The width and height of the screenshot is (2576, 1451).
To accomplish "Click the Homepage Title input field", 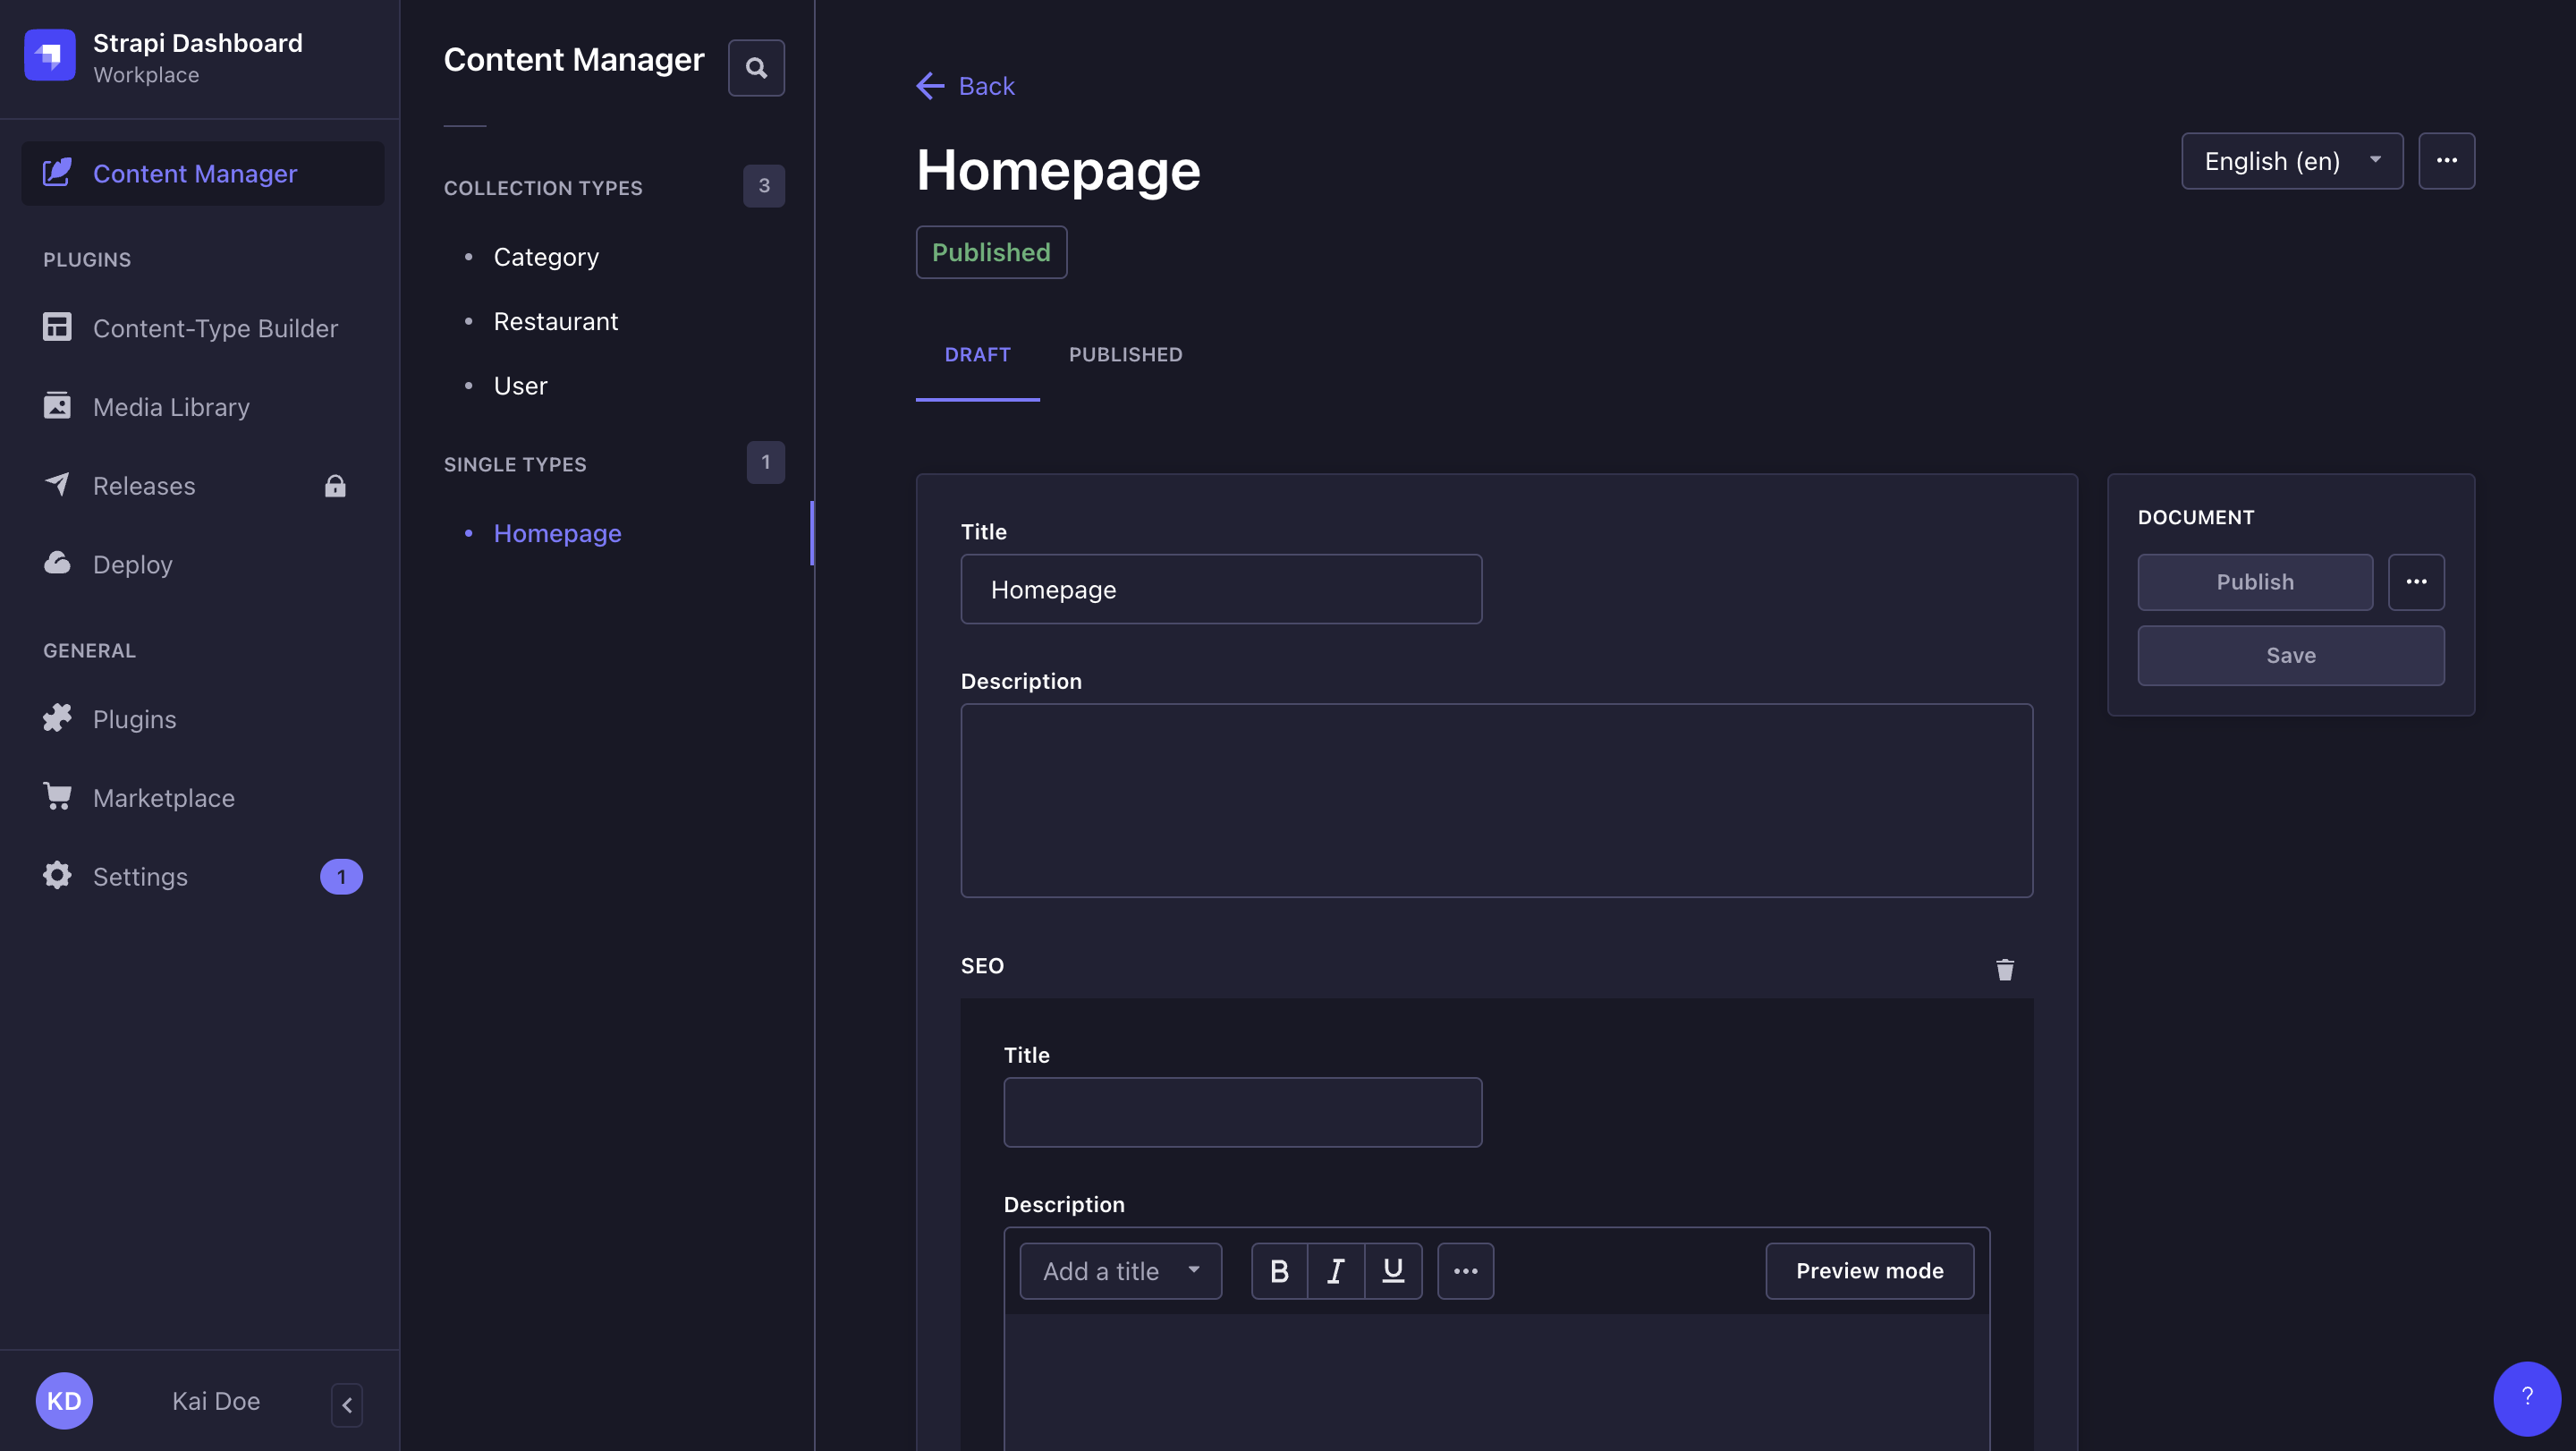I will click(x=1221, y=590).
